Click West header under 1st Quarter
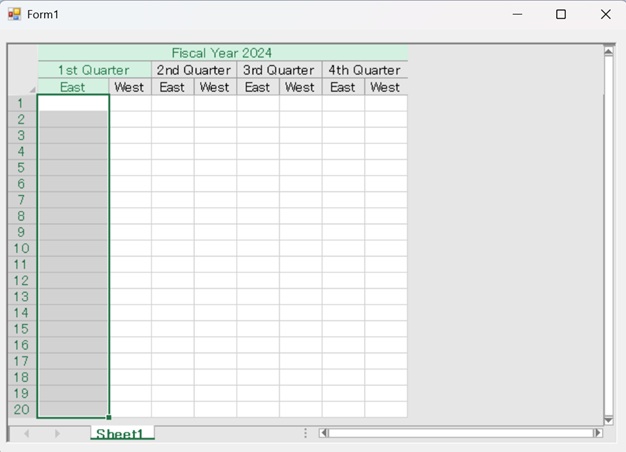The width and height of the screenshot is (626, 452). coord(130,87)
